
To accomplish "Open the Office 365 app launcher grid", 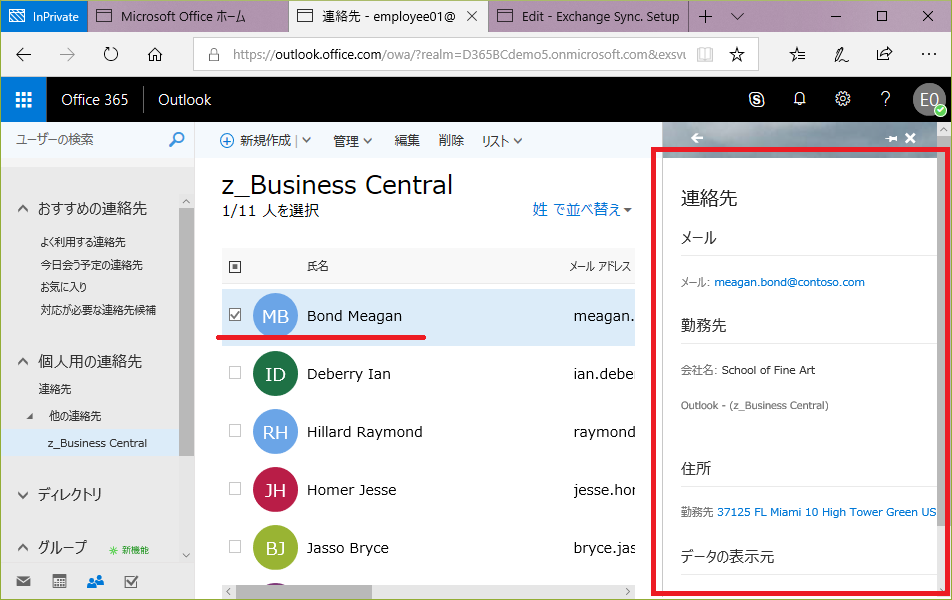I will [24, 100].
